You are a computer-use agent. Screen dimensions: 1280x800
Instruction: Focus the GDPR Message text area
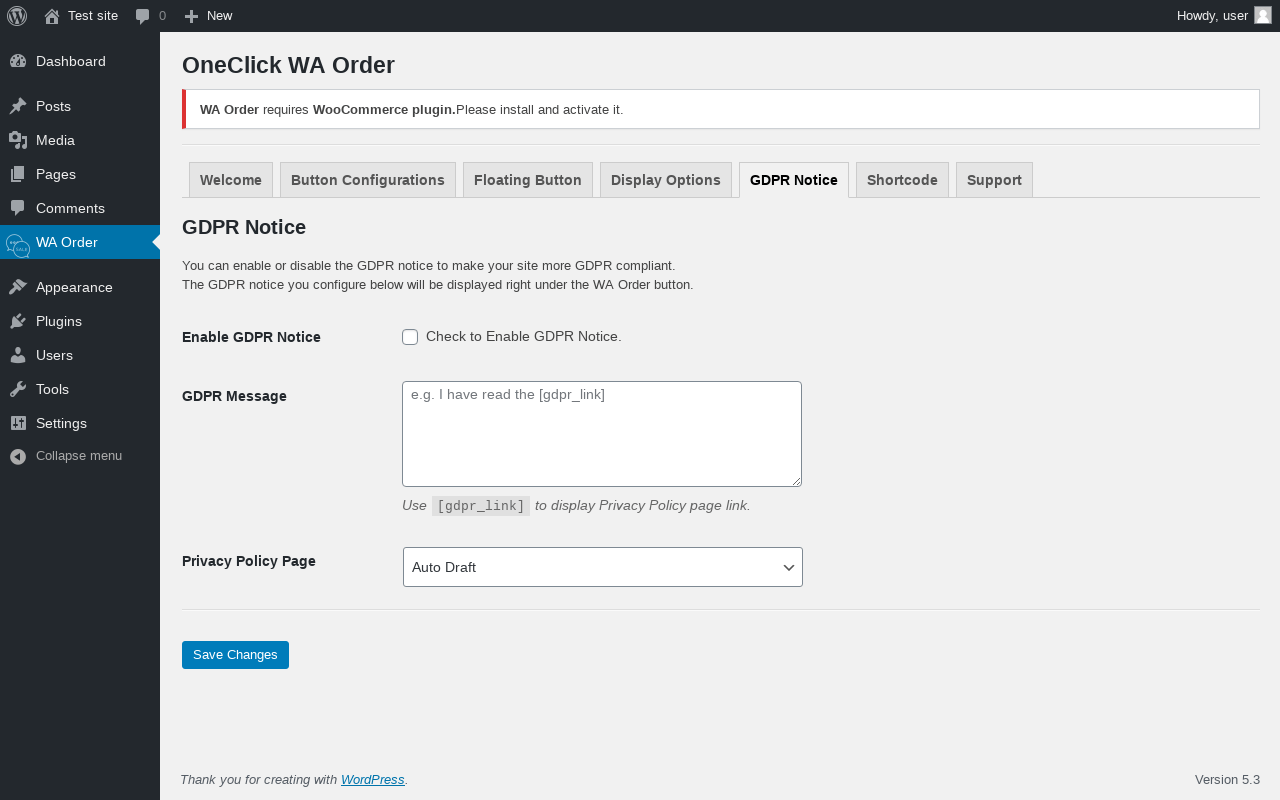602,434
